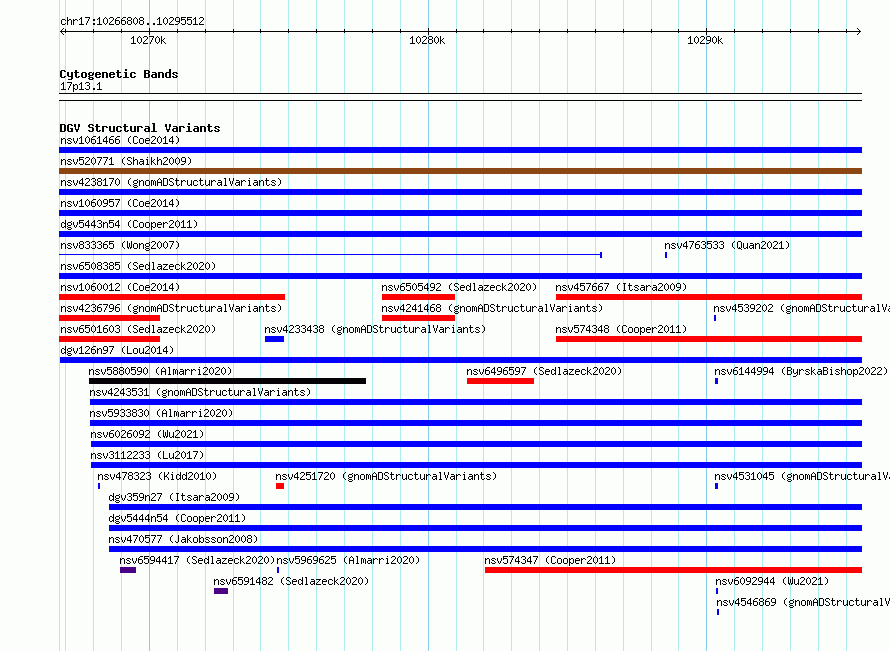Open dgv126n97 (Lou2014) label
Screen dimensions: 890x651
coord(117,350)
